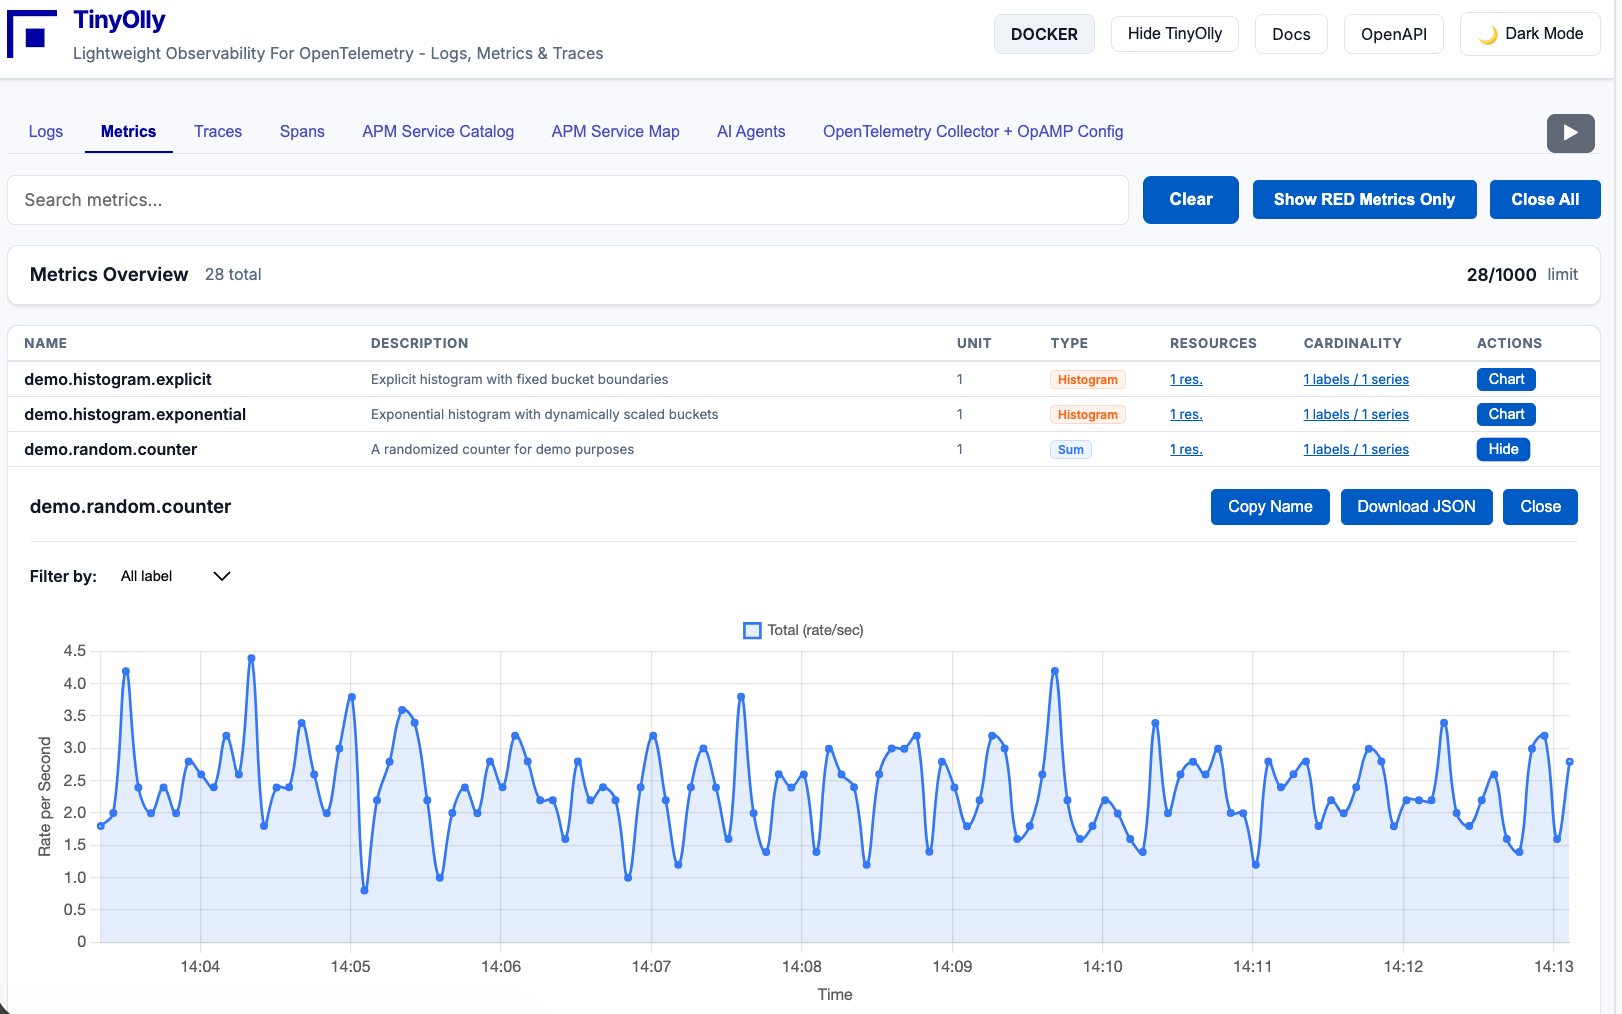Hide the demo.random.counter metric
This screenshot has height=1014, width=1622.
pos(1503,449)
